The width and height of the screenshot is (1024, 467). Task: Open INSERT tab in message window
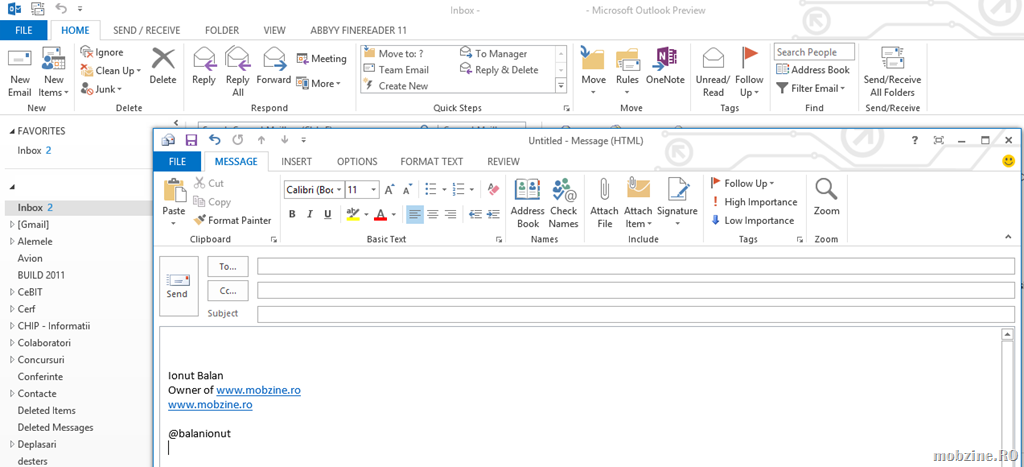[x=296, y=161]
